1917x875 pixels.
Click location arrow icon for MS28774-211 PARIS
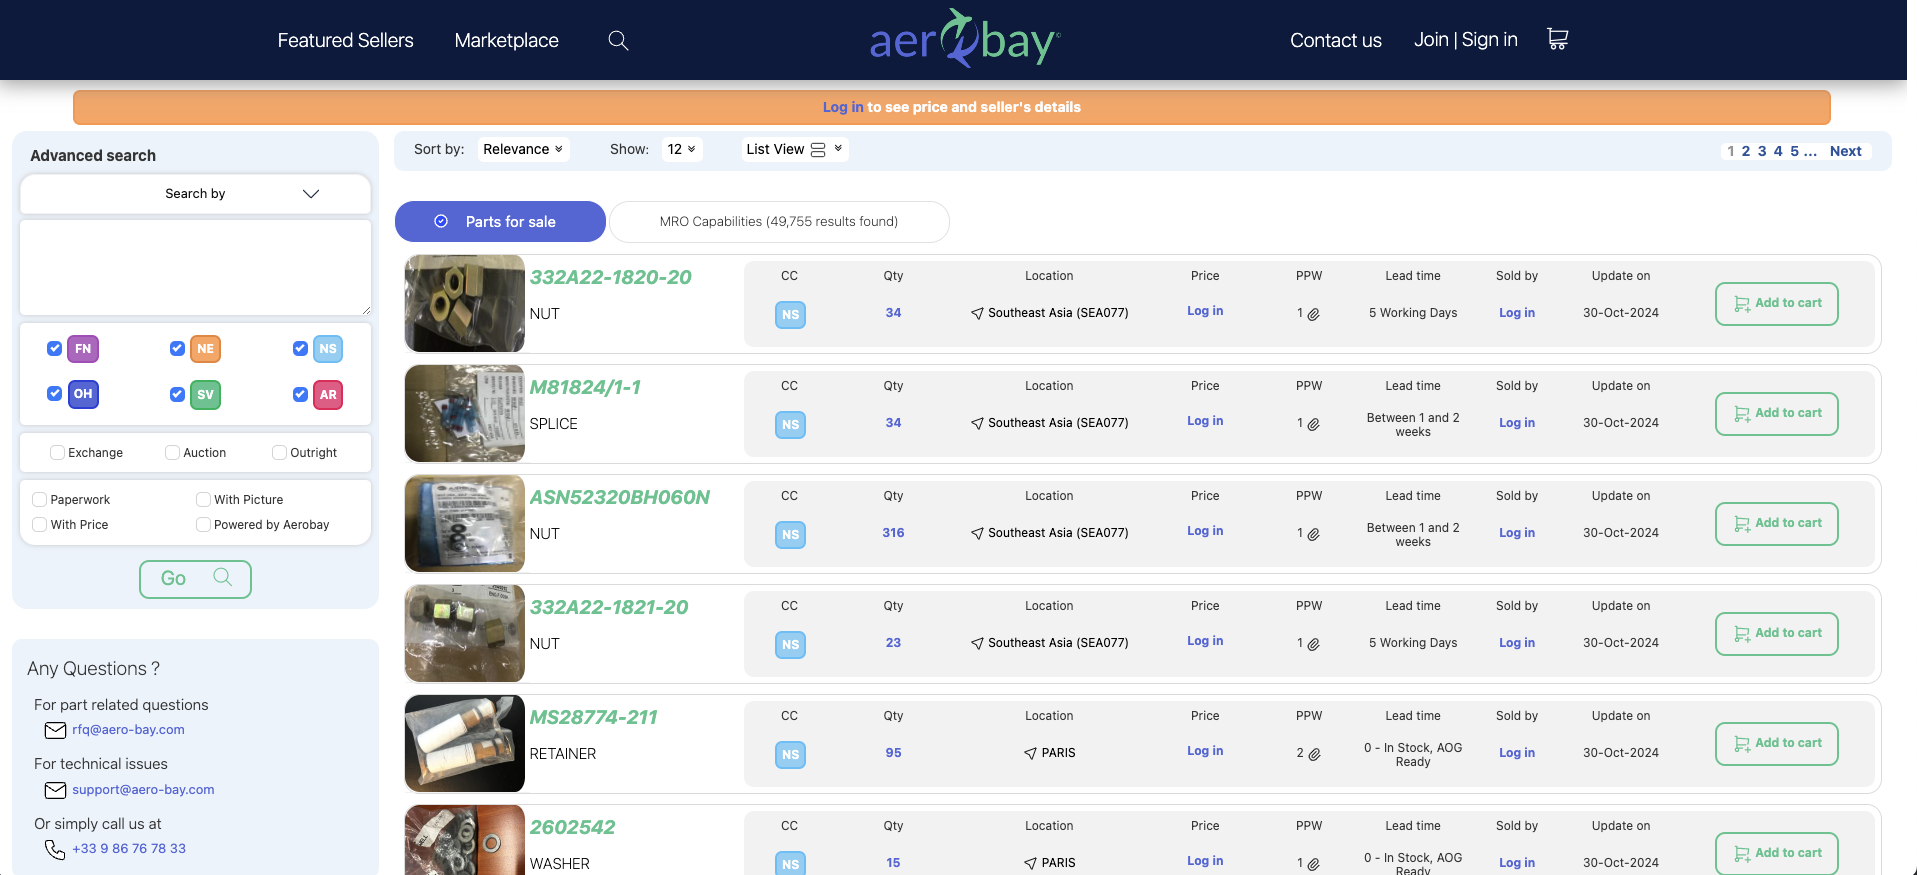(x=1030, y=753)
